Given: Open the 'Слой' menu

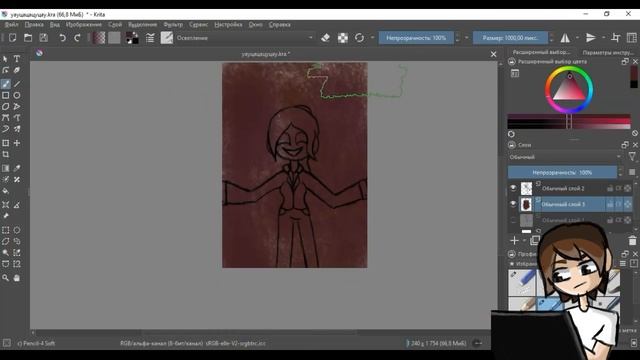Looking at the screenshot, I should pos(115,25).
